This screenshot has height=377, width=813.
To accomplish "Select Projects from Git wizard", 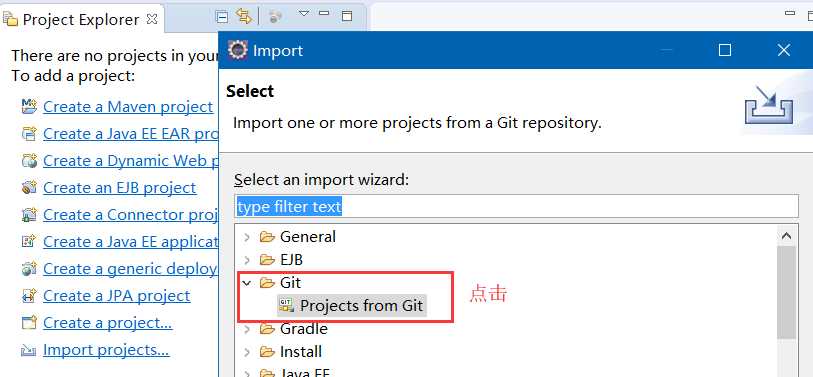I will (352, 305).
